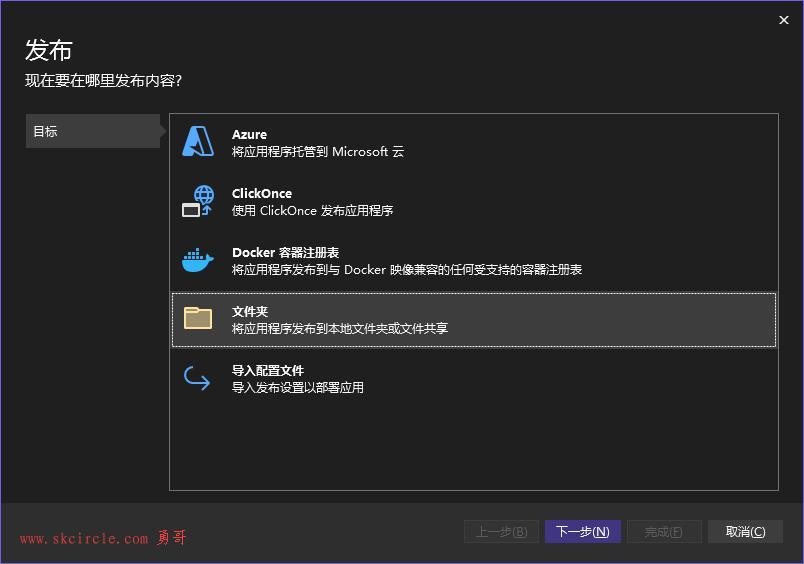The width and height of the screenshot is (804, 564).
Task: Click the import profile arrow icon
Action: (197, 378)
